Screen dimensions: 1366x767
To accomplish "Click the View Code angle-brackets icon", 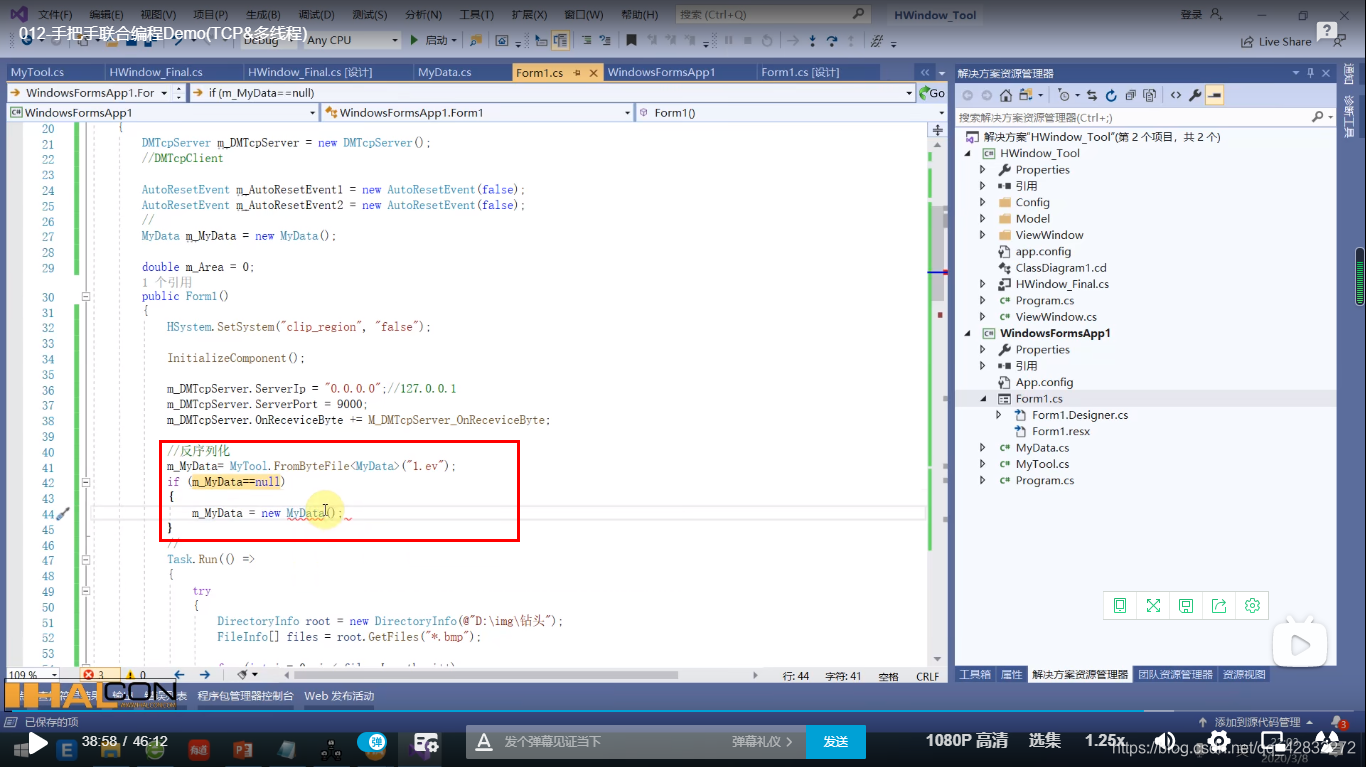I will click(1176, 95).
